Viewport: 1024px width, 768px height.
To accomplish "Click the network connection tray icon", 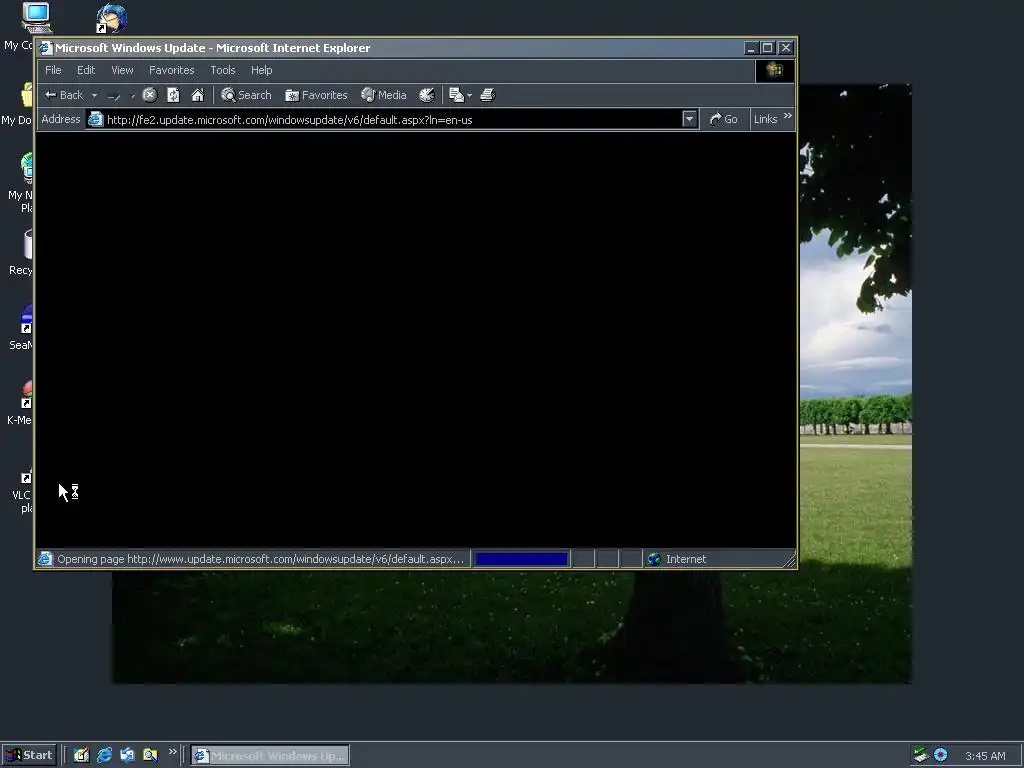I will coord(921,755).
